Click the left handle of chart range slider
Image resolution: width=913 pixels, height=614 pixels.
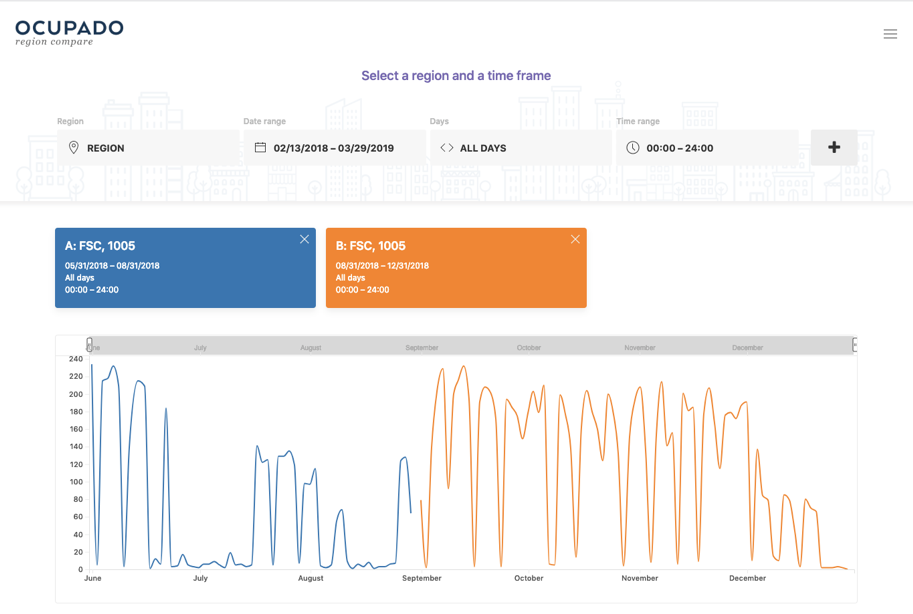click(90, 345)
